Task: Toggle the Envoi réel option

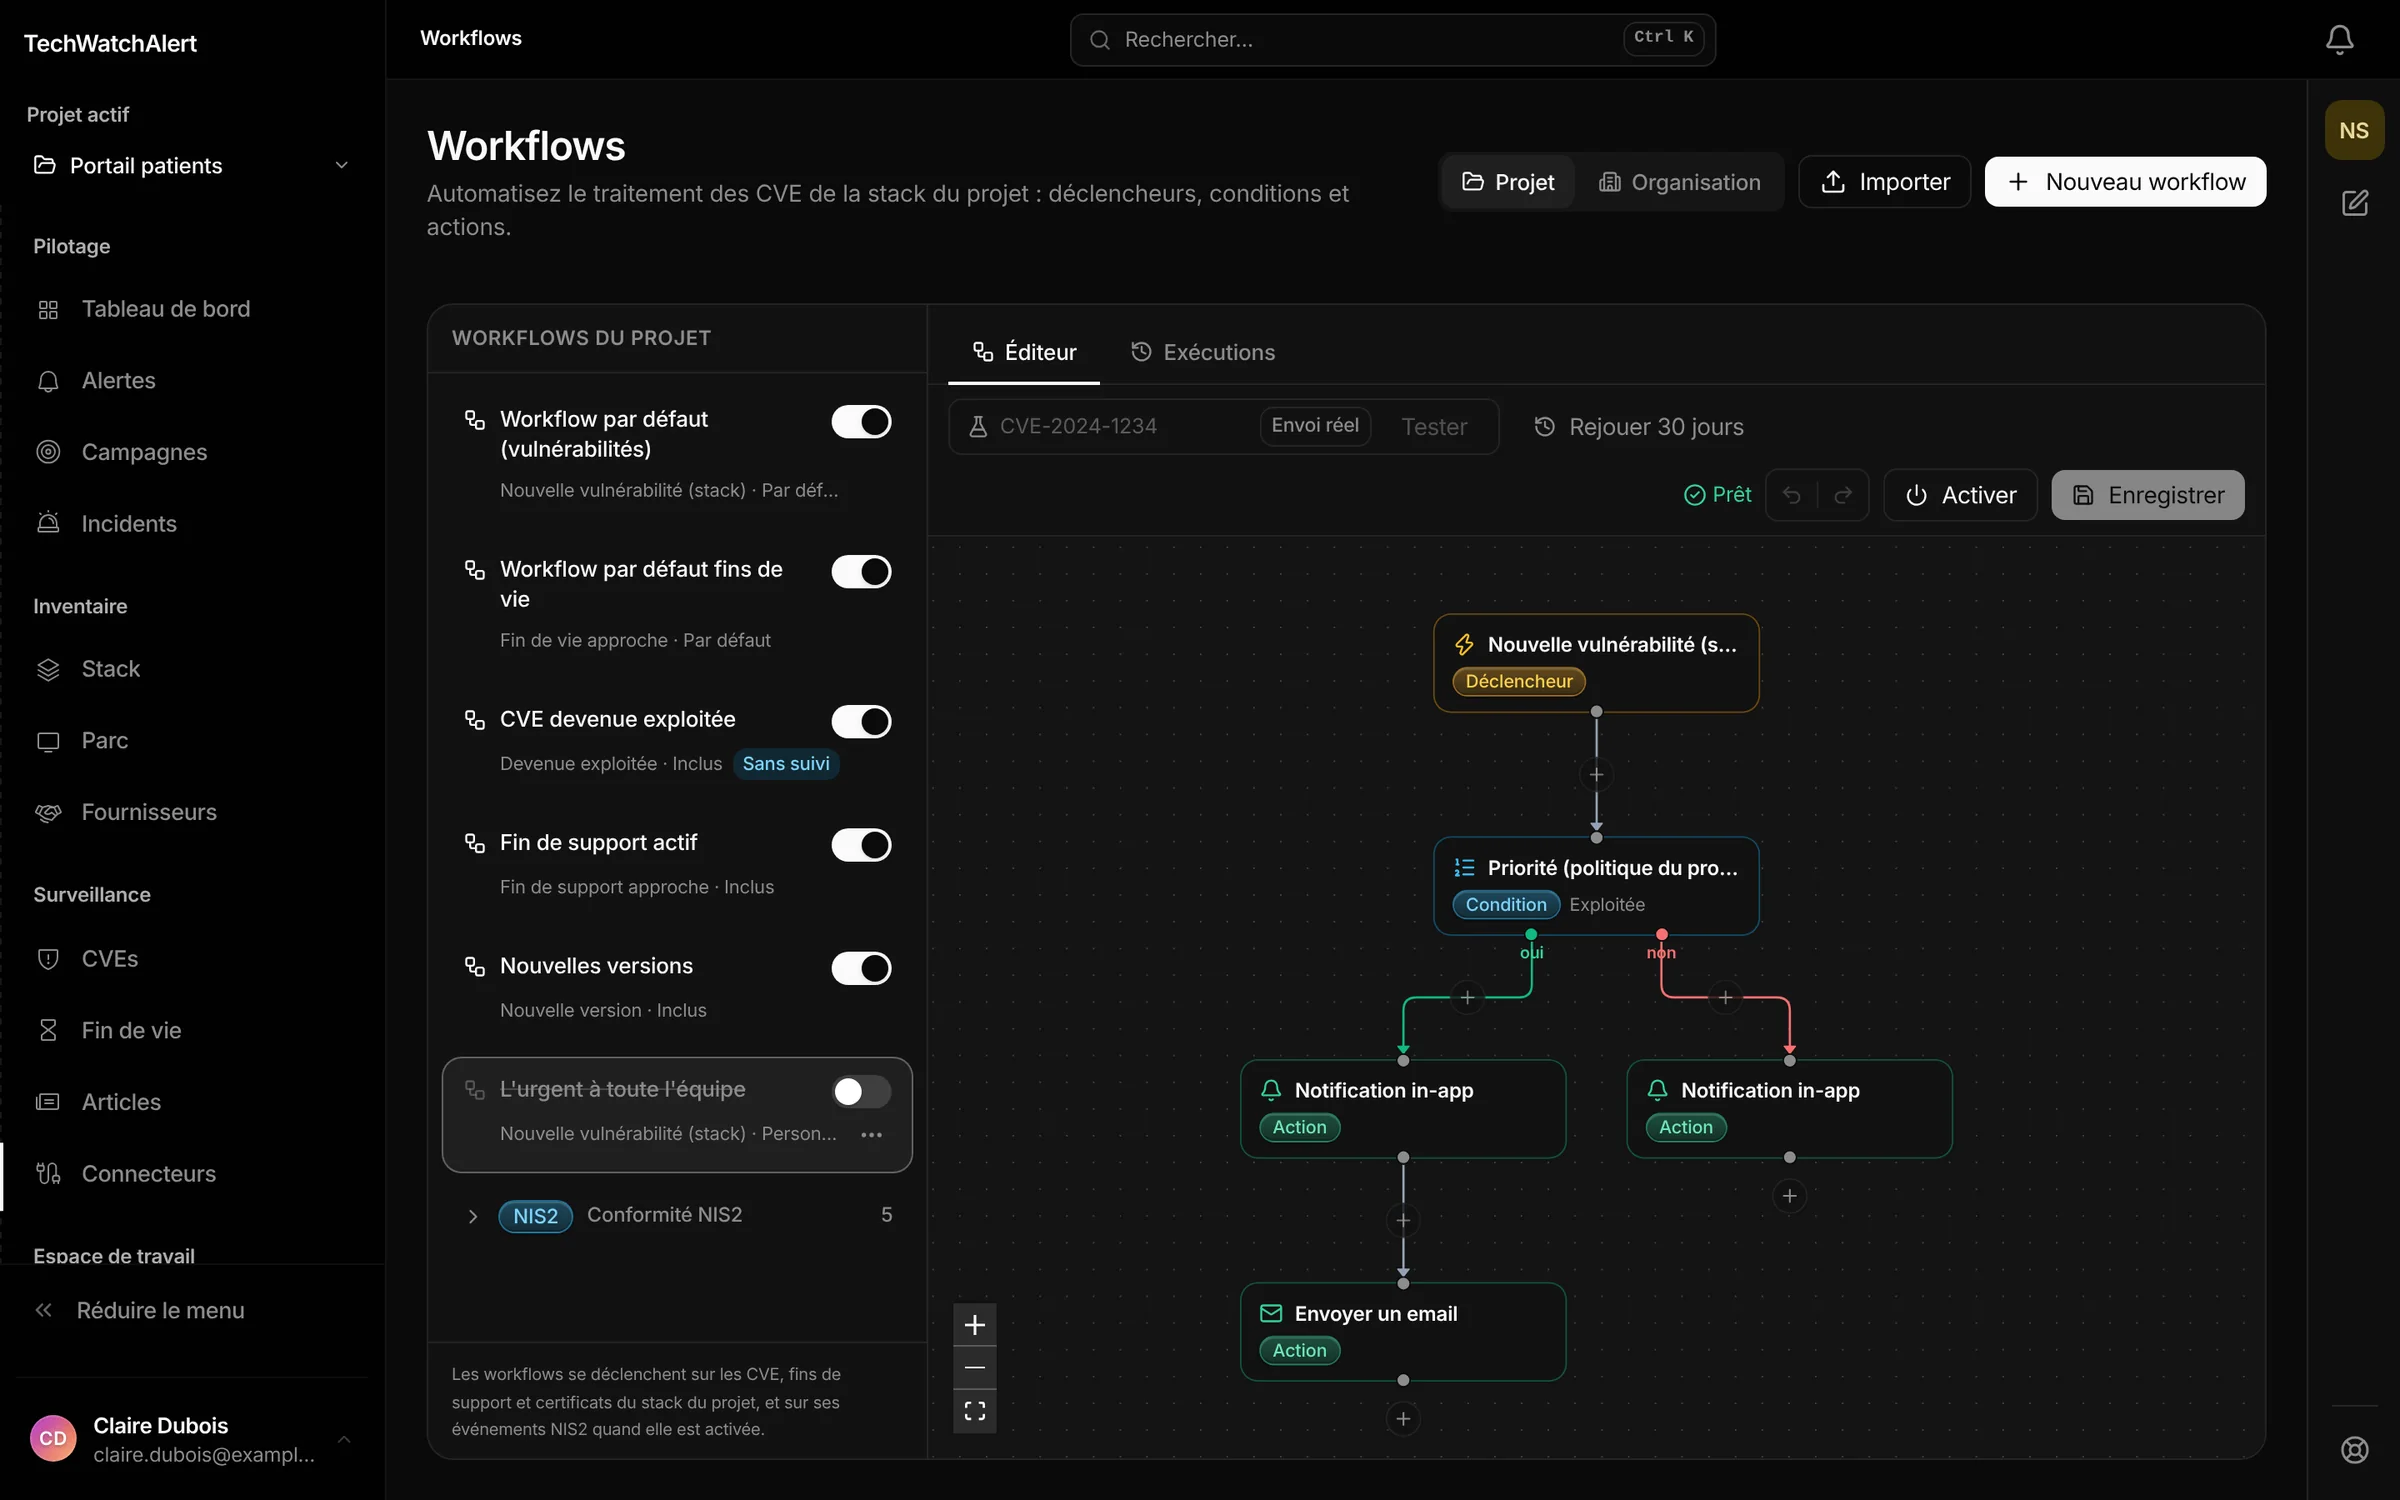Action: tap(1314, 426)
